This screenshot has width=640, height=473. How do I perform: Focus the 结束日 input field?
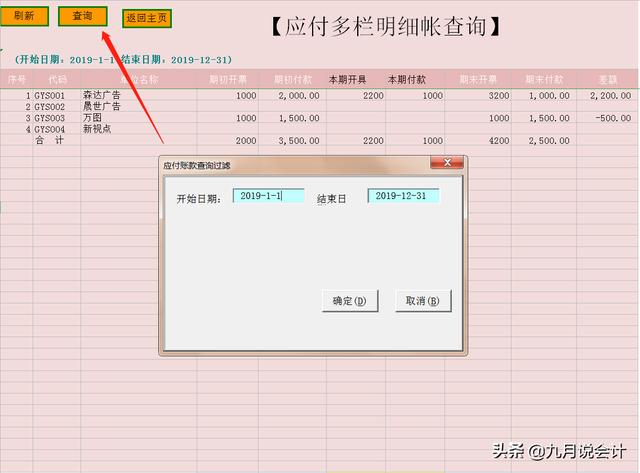coord(403,196)
